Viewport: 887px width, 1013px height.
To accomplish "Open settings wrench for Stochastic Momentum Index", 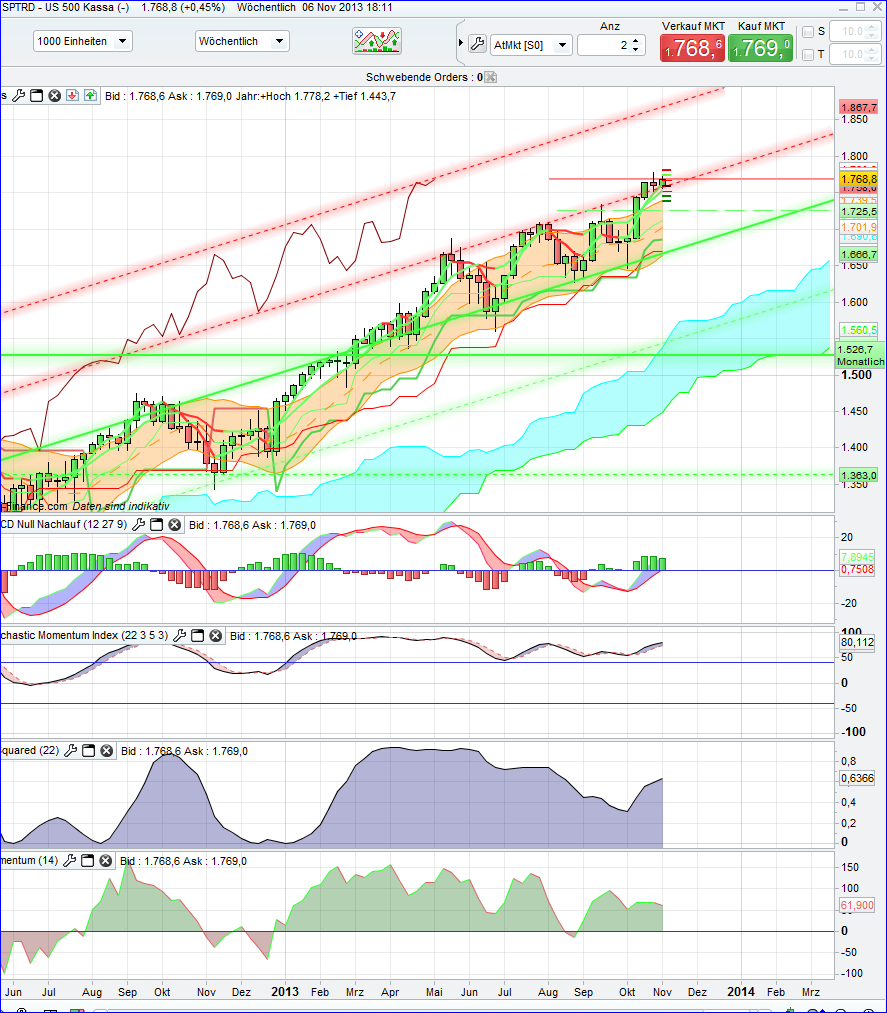I will (181, 635).
